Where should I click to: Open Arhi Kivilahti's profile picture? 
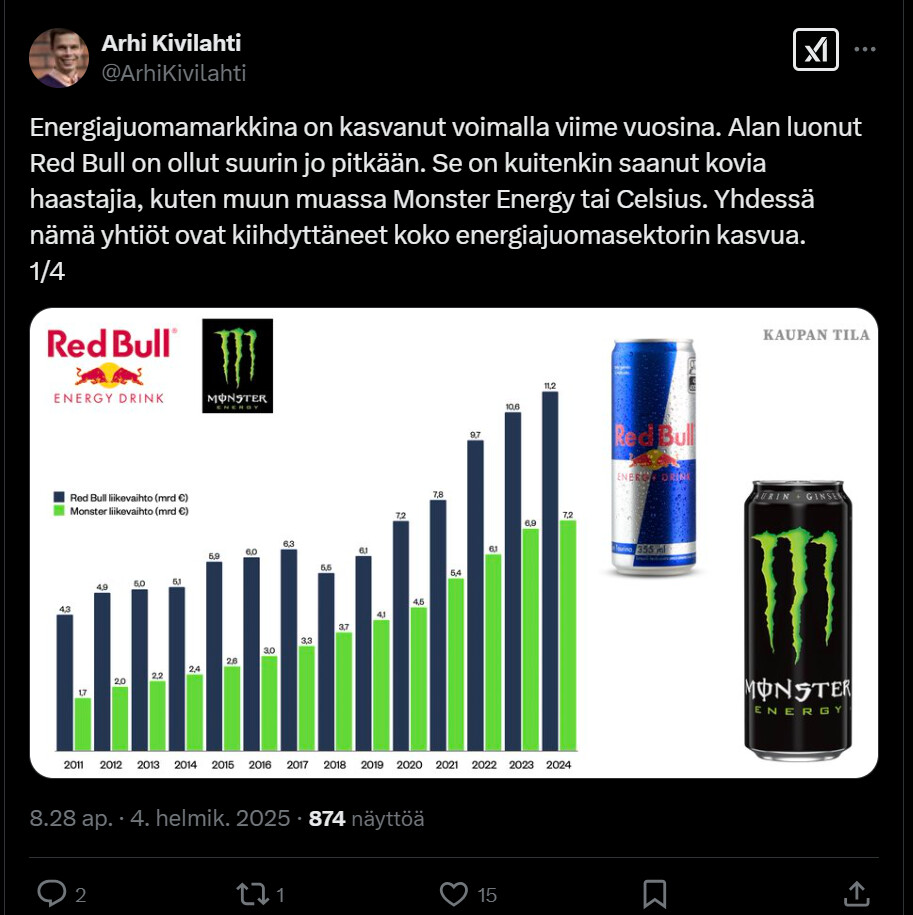coord(58,58)
